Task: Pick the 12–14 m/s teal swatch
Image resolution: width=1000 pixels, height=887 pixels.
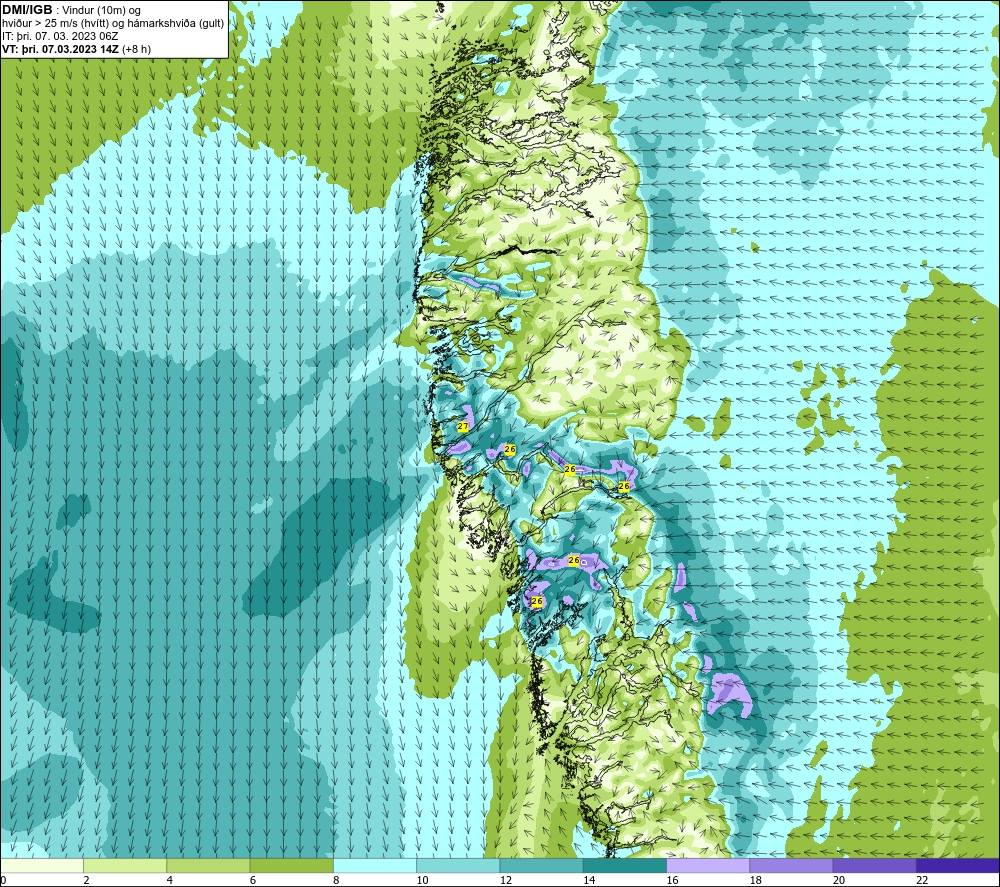Action: tap(541, 865)
